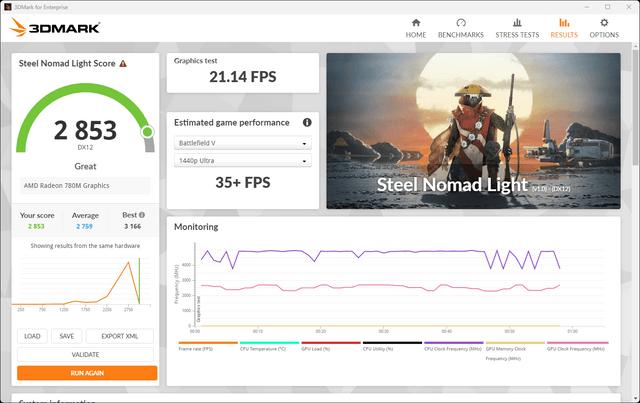Click the info icon next to Best score
The width and height of the screenshot is (640, 403).
click(x=142, y=215)
